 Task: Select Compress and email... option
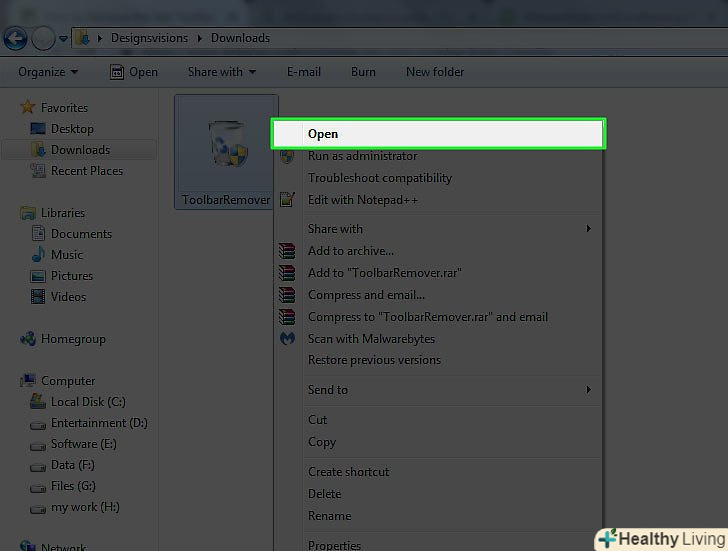point(438,295)
